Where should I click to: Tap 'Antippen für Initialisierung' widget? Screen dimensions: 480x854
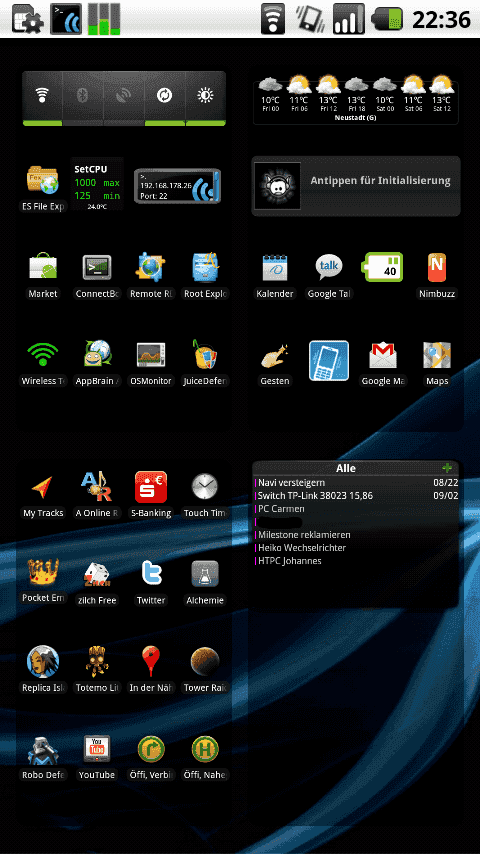coord(356,186)
